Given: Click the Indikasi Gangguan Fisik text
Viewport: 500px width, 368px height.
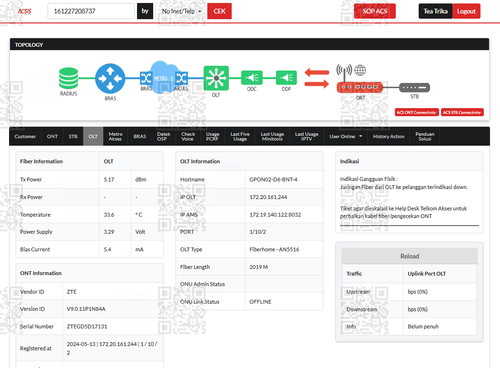Looking at the screenshot, I should [369, 179].
